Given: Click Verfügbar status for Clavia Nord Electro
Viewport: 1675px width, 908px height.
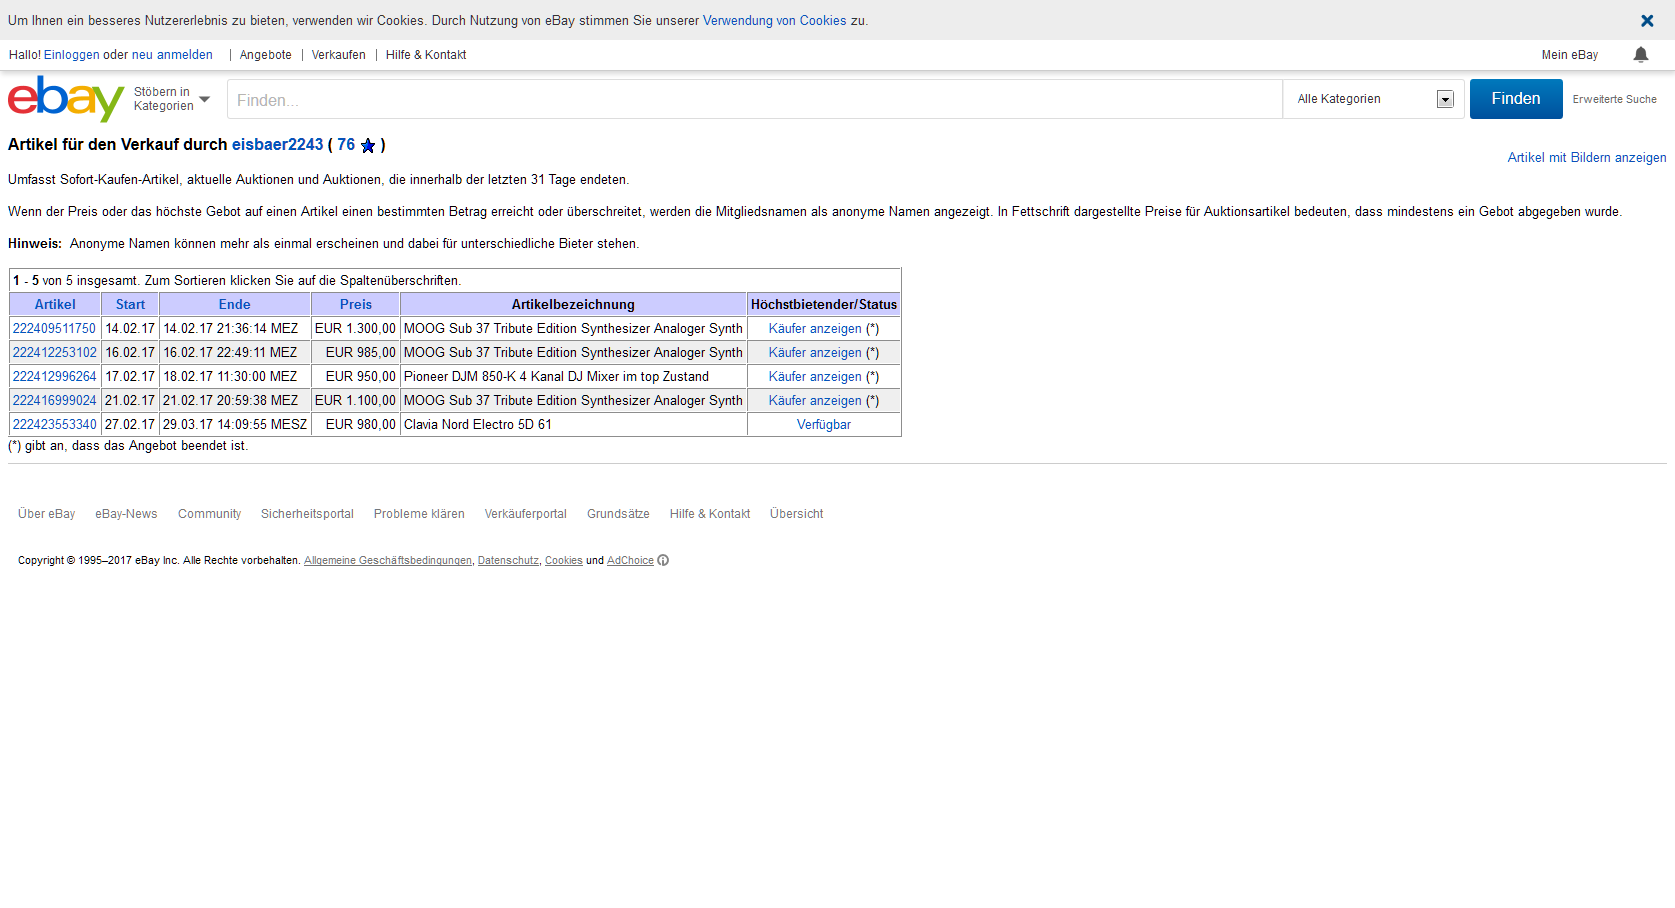Looking at the screenshot, I should pos(823,425).
